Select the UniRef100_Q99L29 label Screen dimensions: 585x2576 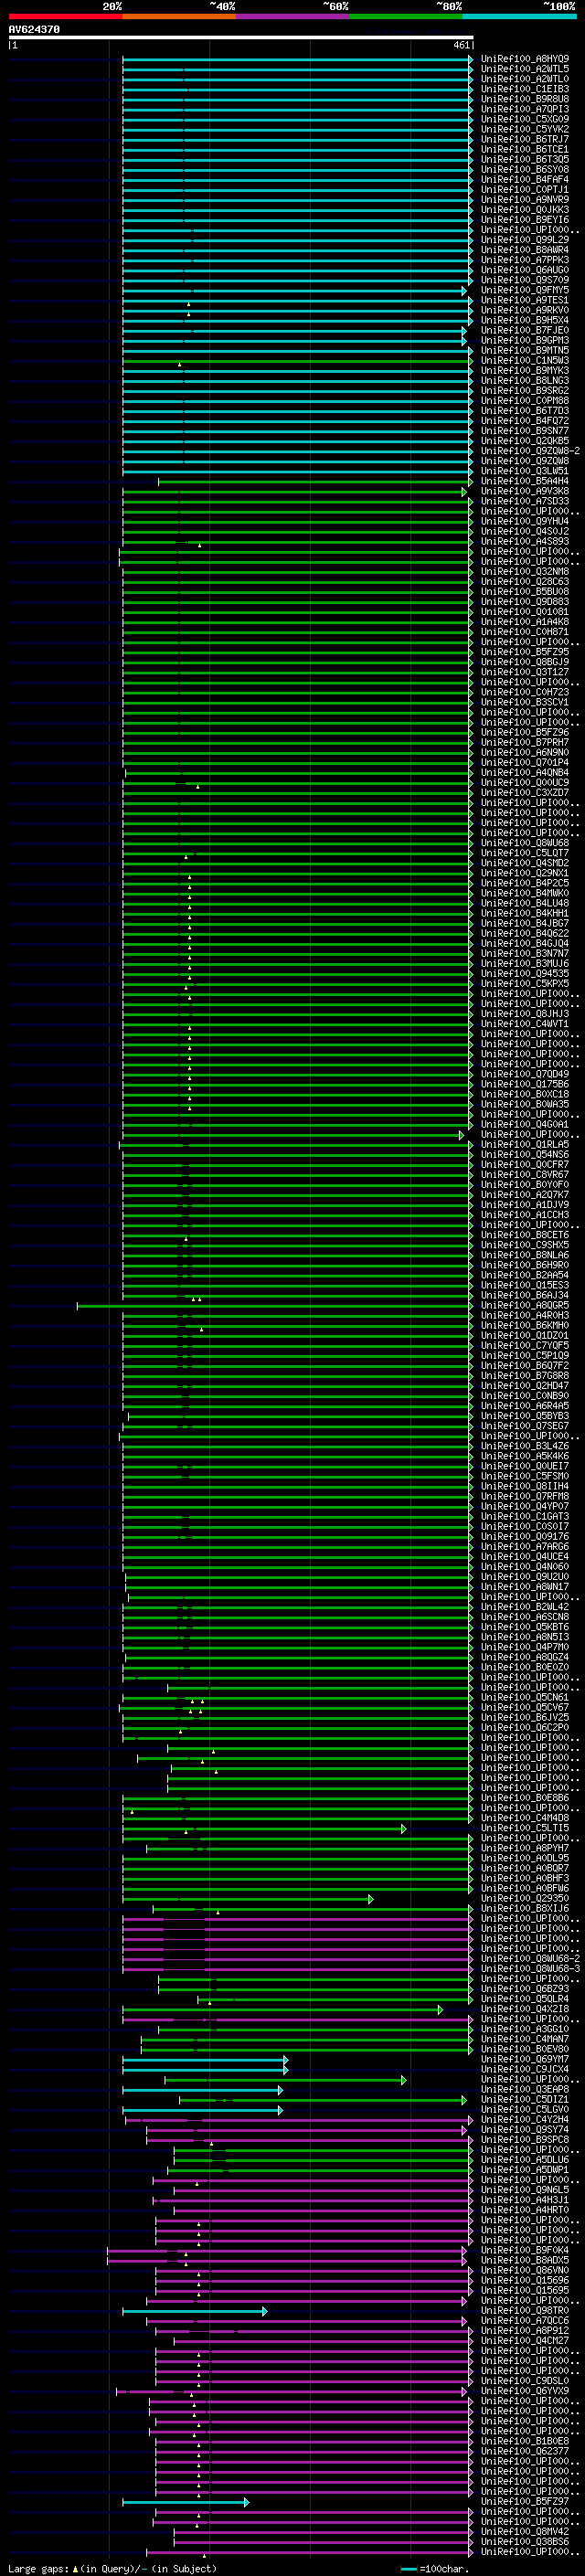(525, 240)
